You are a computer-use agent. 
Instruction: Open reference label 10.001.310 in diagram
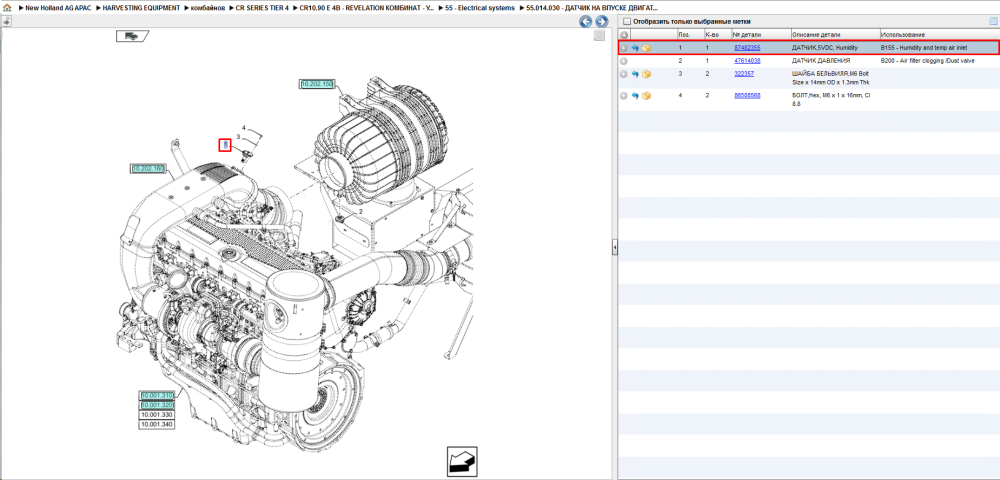pos(157,396)
